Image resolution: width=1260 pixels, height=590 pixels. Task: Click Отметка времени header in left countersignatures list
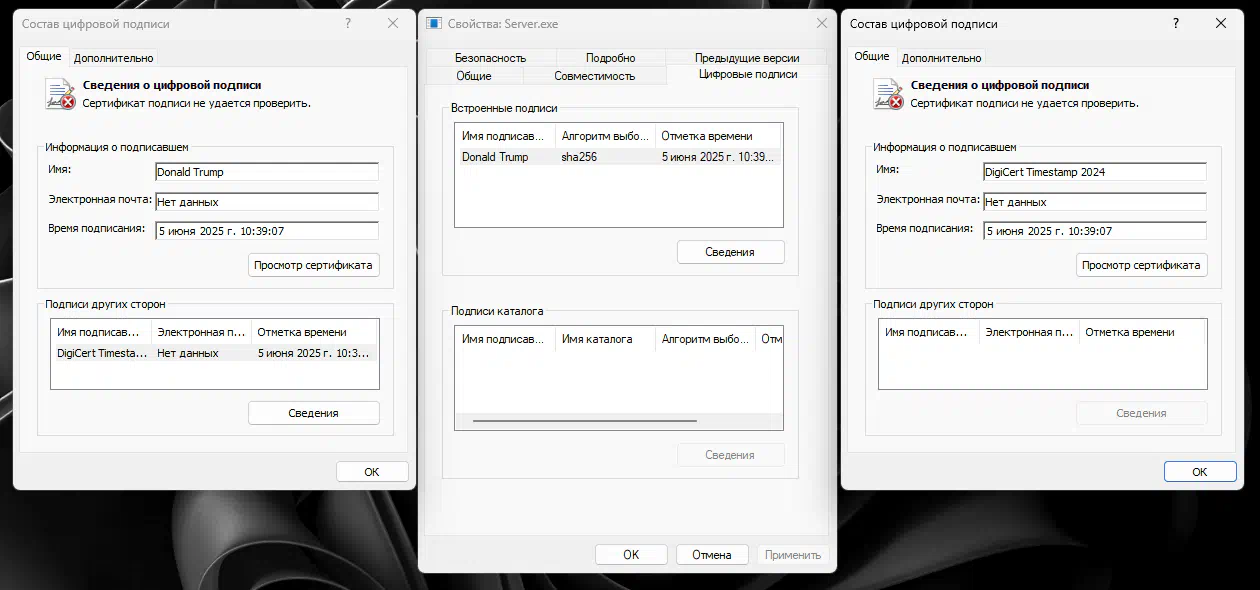(x=314, y=332)
